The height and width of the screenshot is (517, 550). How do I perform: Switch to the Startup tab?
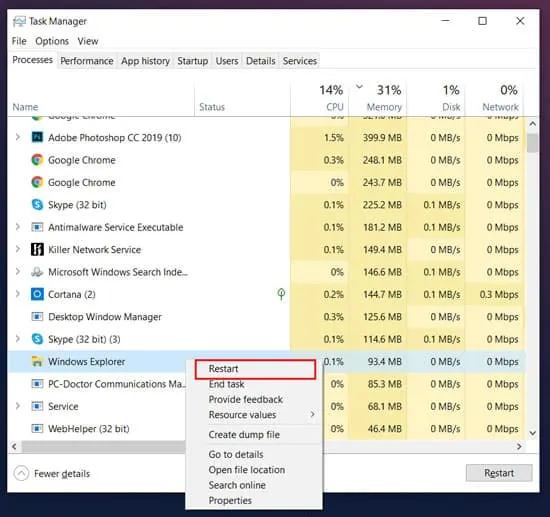point(193,61)
